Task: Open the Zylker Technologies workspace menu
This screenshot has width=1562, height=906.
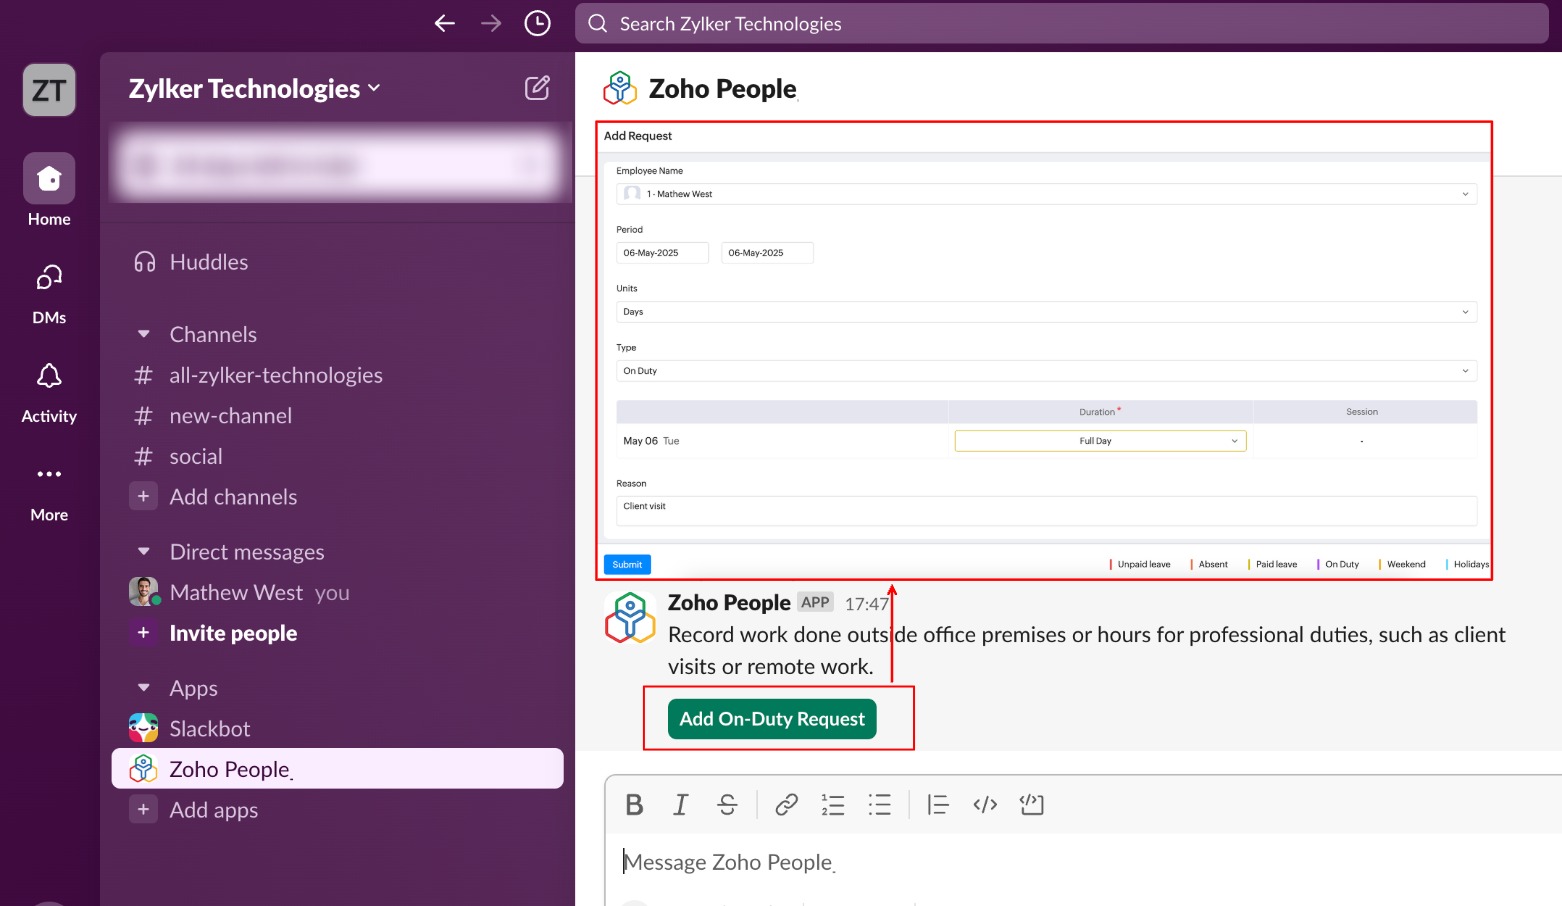Action: click(255, 89)
